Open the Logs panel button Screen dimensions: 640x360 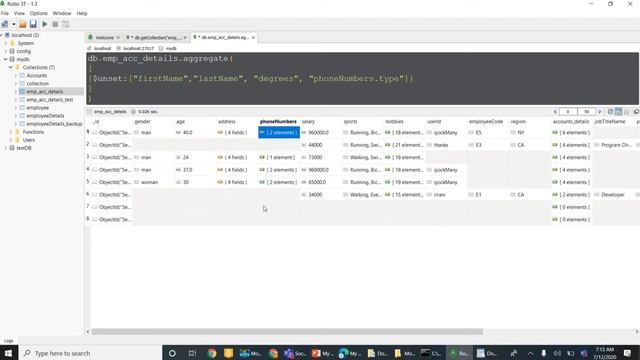coord(9,340)
